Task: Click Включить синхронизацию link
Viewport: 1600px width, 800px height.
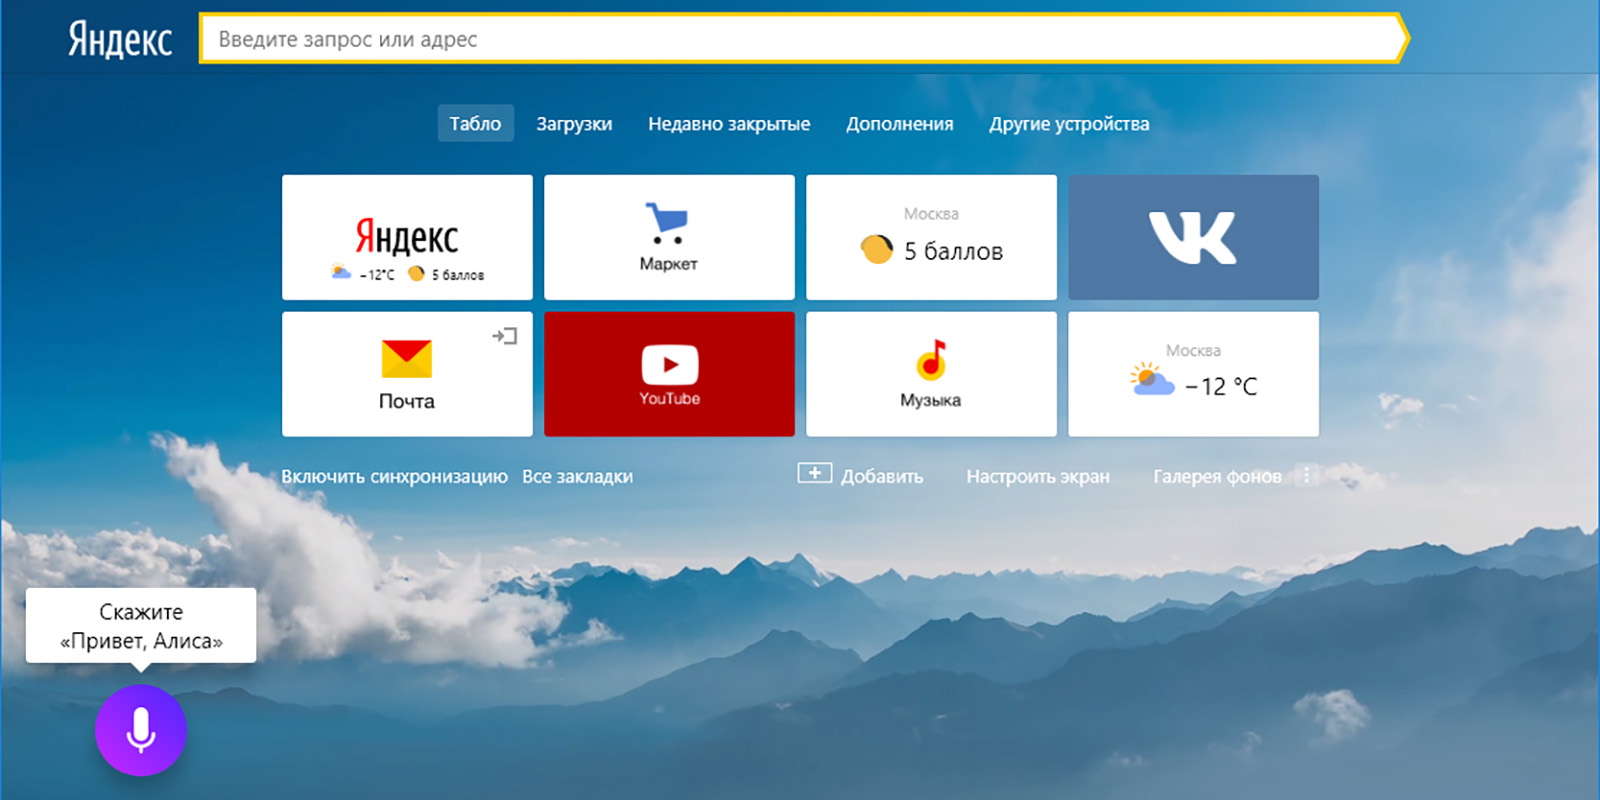Action: (x=394, y=476)
